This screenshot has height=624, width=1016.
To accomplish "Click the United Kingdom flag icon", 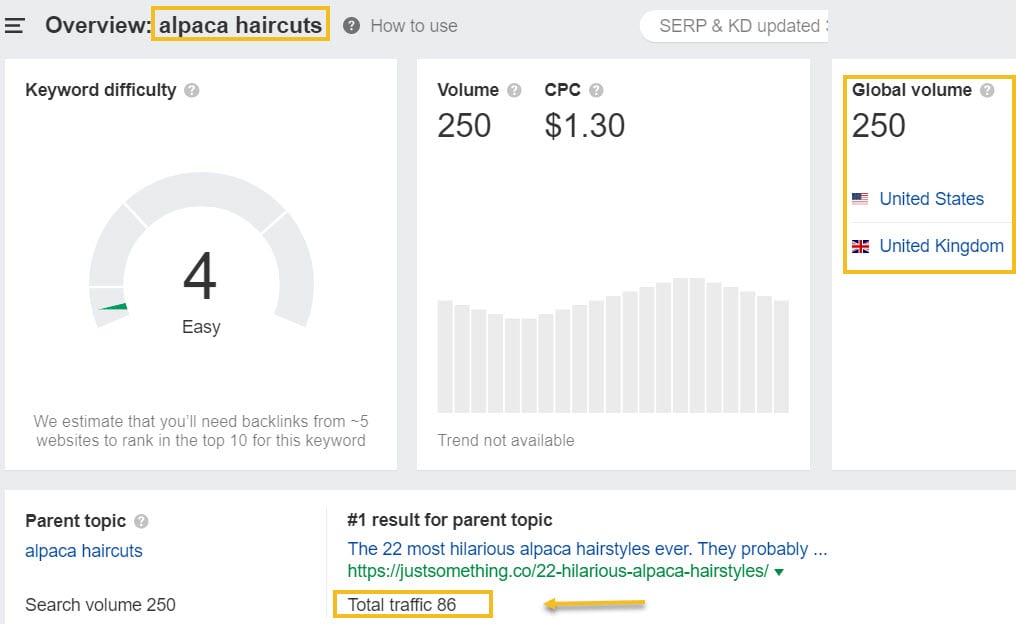I will 861,246.
